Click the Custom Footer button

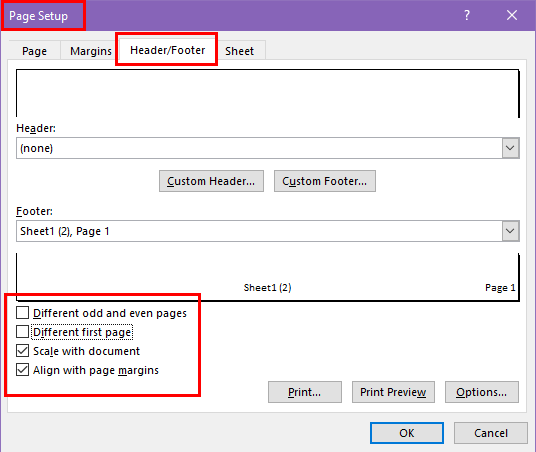coord(325,181)
